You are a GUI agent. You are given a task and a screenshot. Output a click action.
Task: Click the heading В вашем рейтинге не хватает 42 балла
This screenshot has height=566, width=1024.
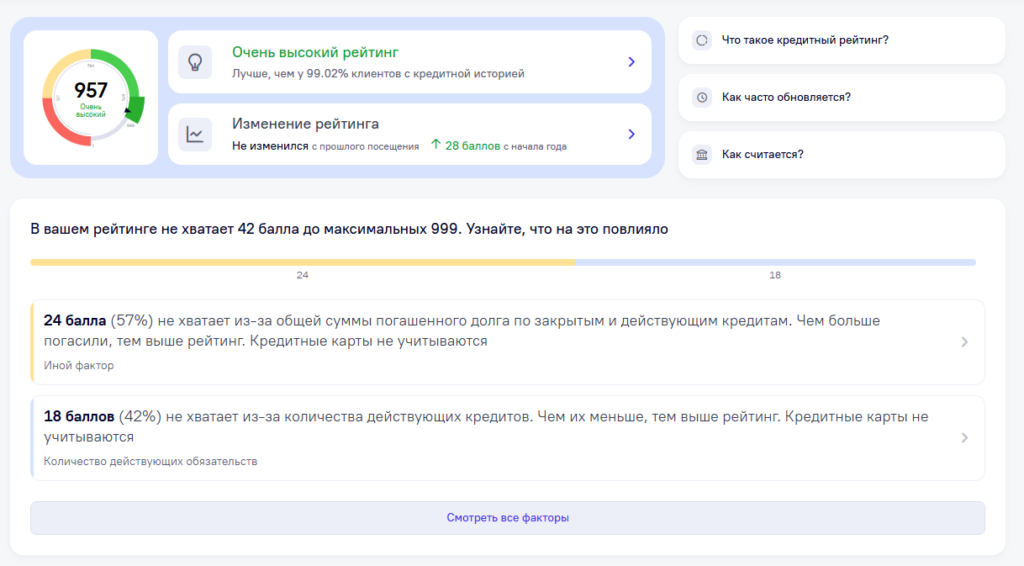click(x=349, y=229)
